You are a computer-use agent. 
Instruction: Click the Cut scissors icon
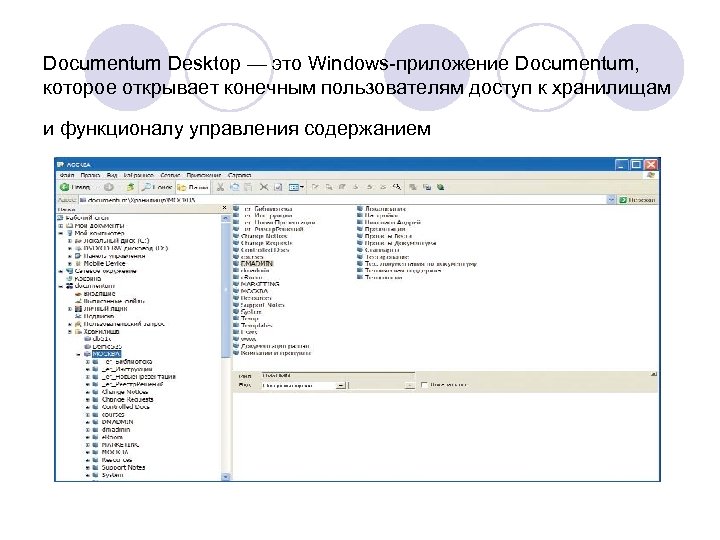[220, 187]
